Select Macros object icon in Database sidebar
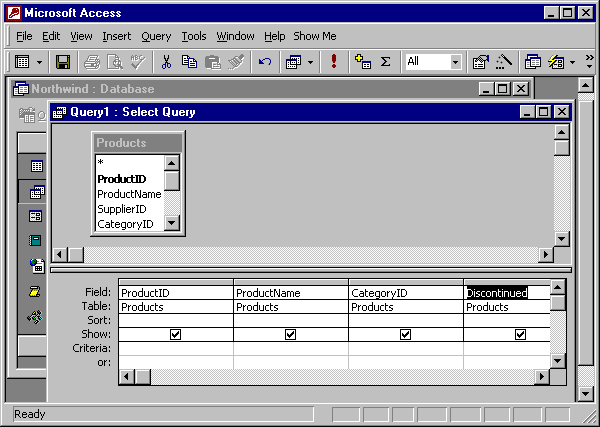 point(34,292)
